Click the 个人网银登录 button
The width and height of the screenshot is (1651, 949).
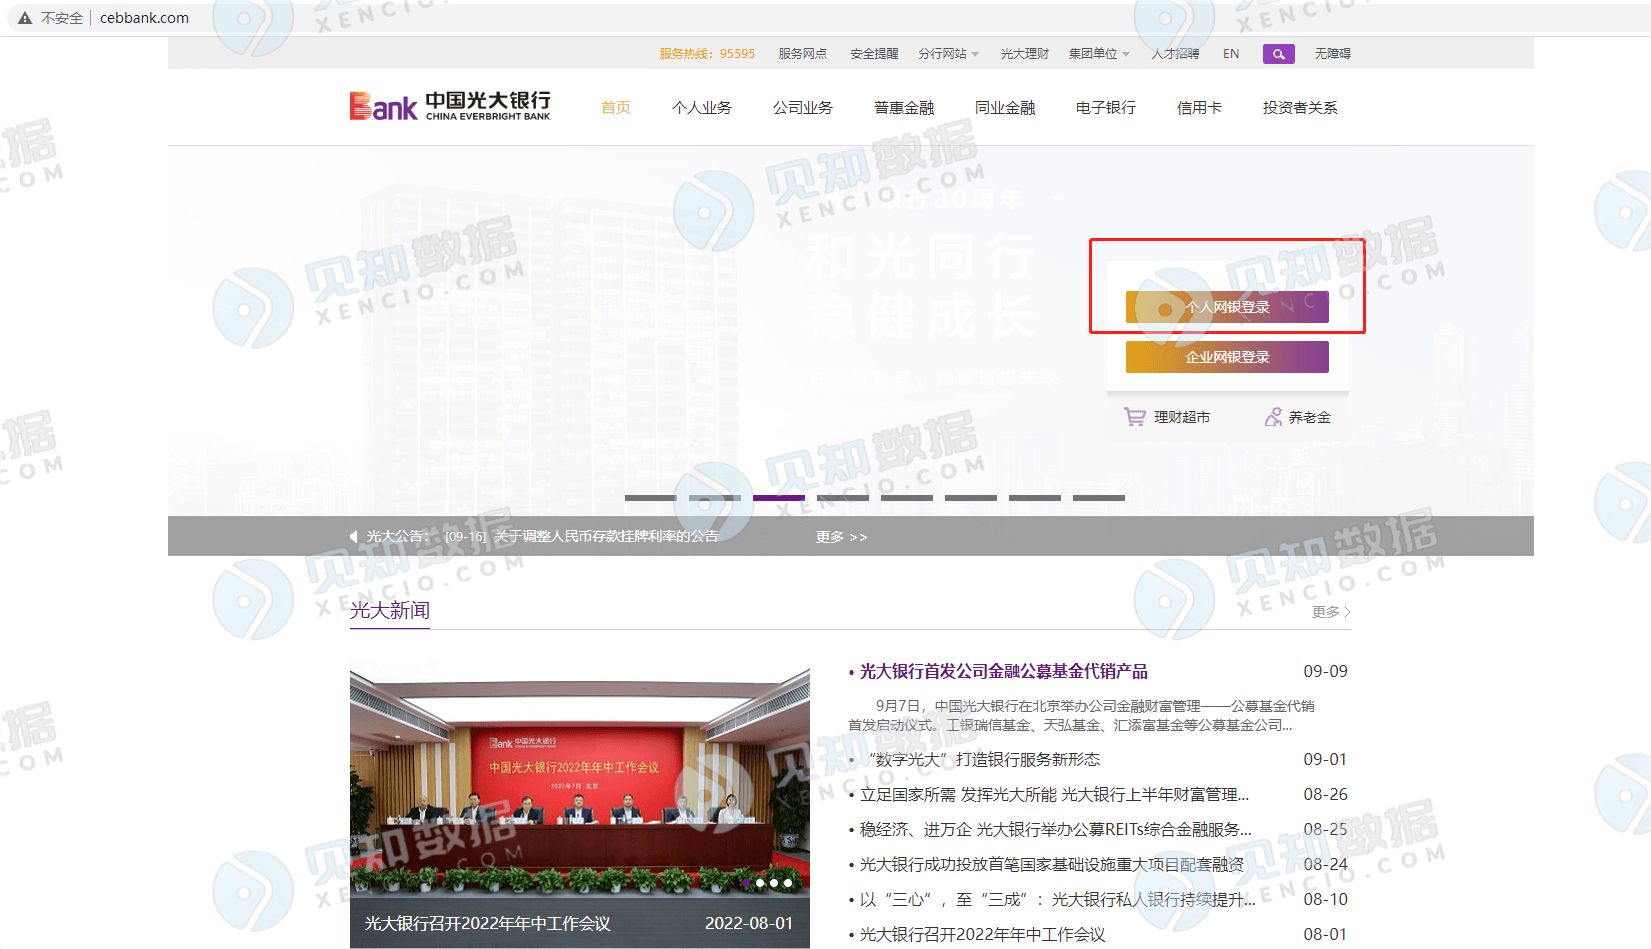1227,307
